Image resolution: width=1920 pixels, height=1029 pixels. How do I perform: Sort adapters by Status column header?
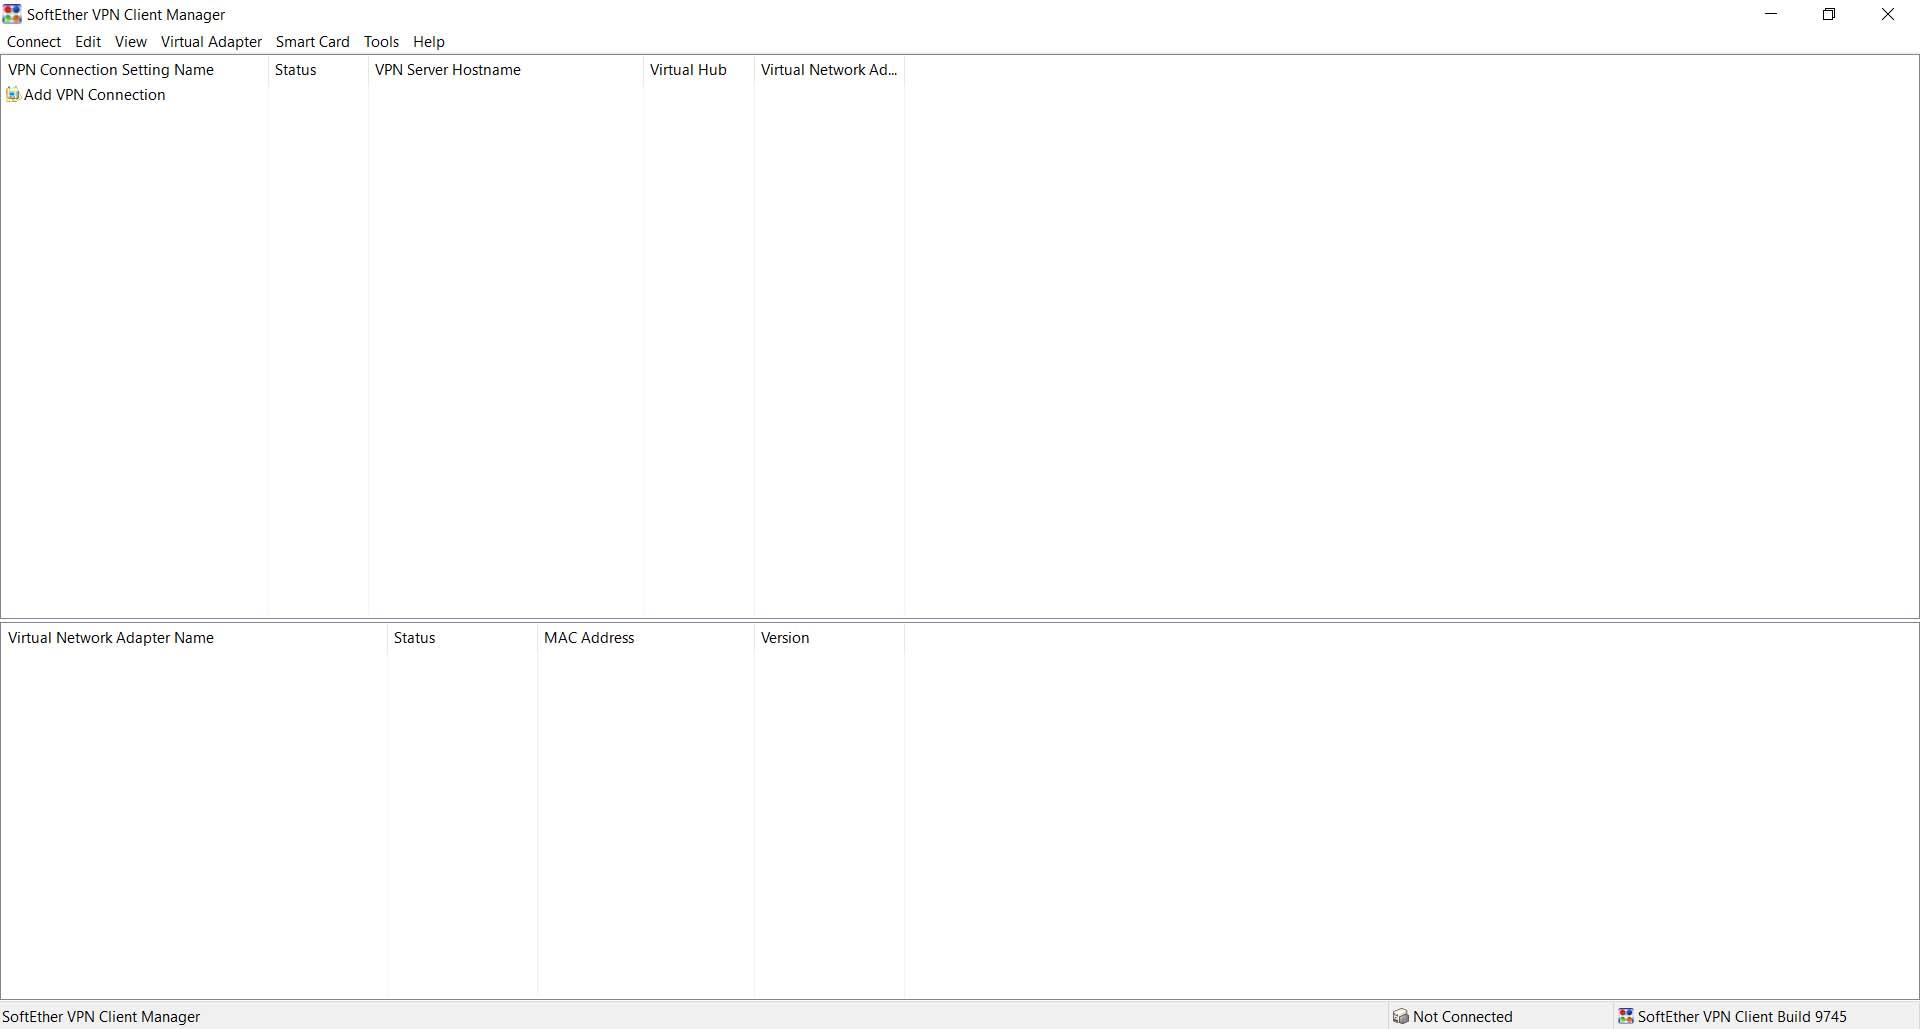point(462,638)
